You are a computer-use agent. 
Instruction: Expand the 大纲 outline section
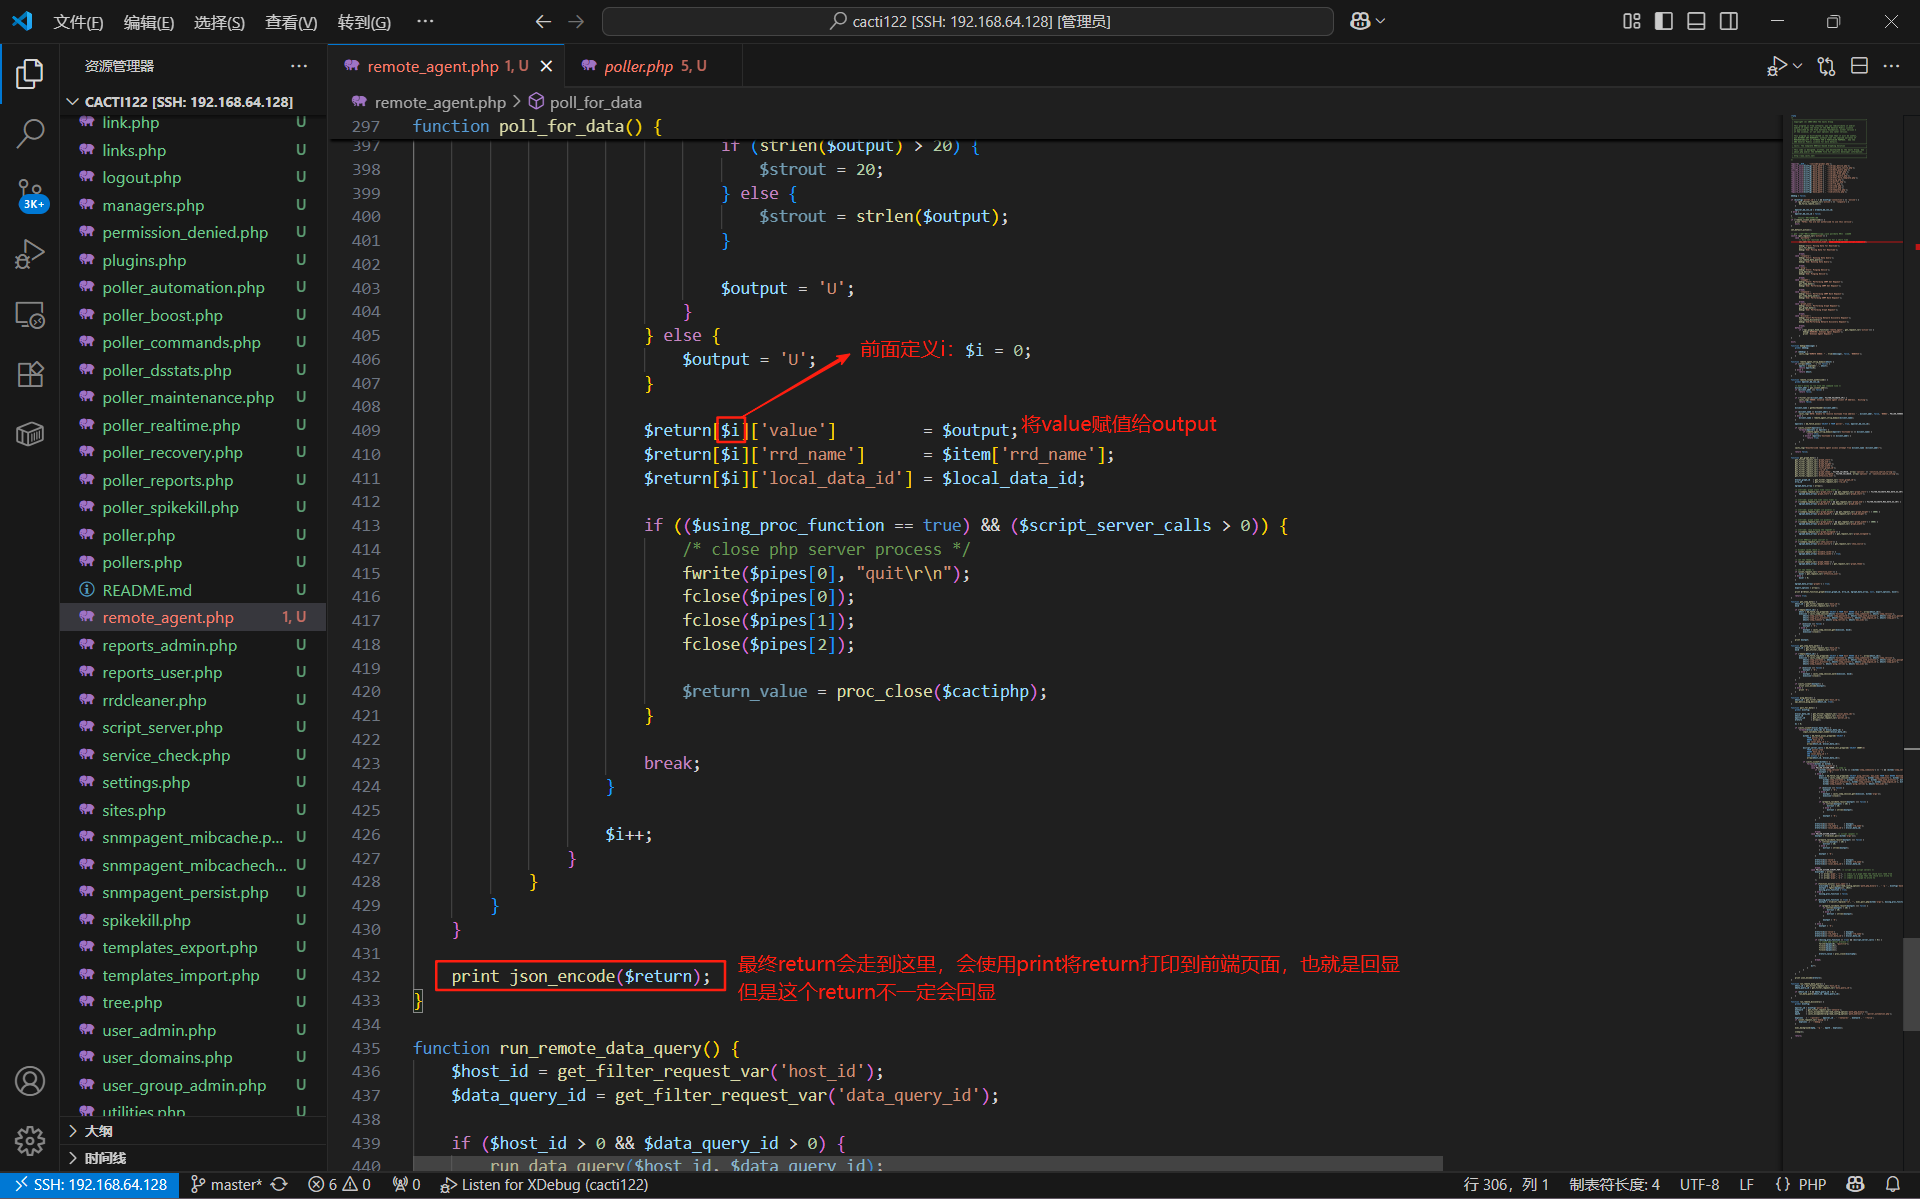coord(194,1131)
